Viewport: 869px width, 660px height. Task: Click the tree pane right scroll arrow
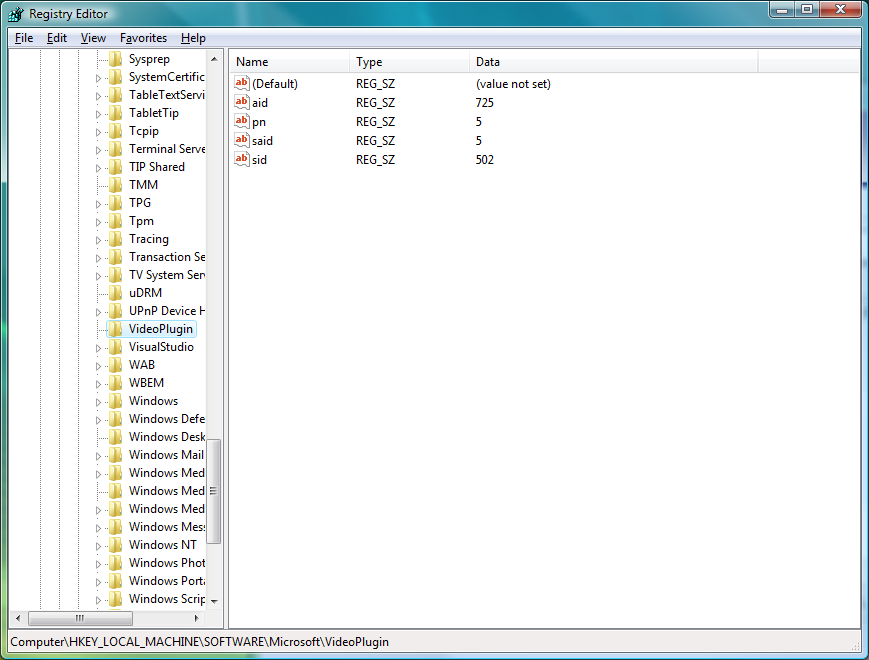(x=196, y=618)
